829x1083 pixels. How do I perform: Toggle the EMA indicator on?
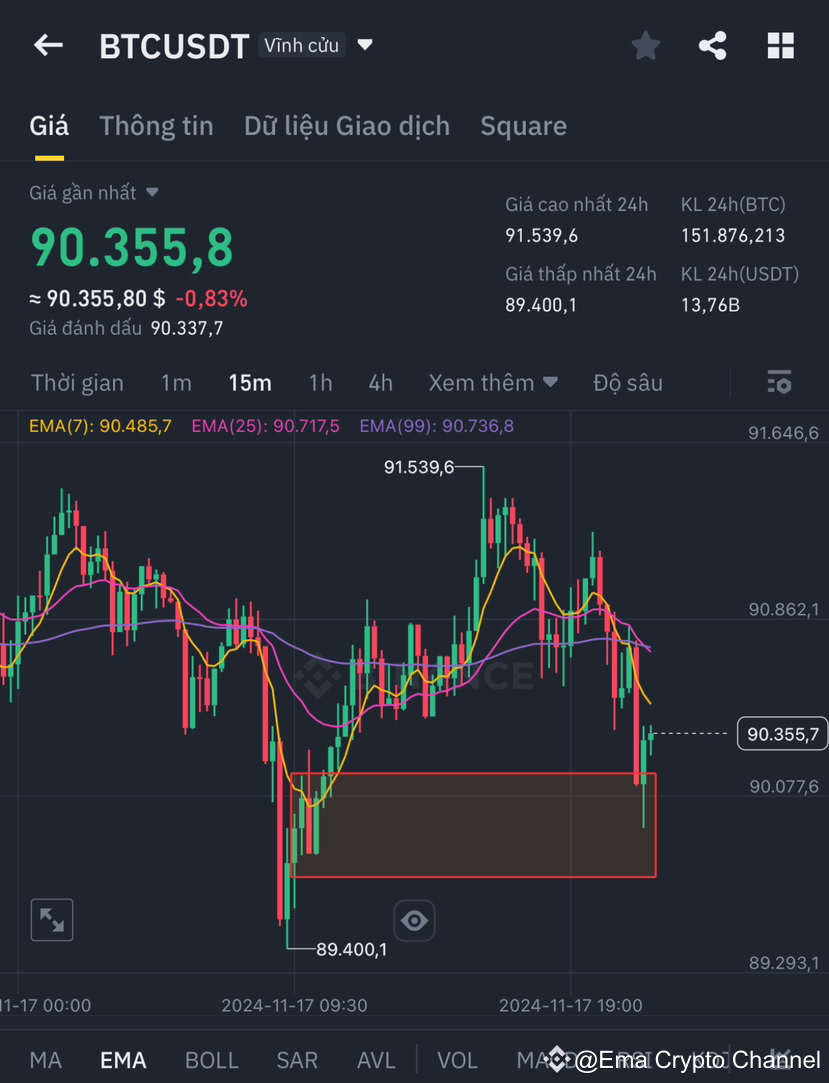(122, 1059)
